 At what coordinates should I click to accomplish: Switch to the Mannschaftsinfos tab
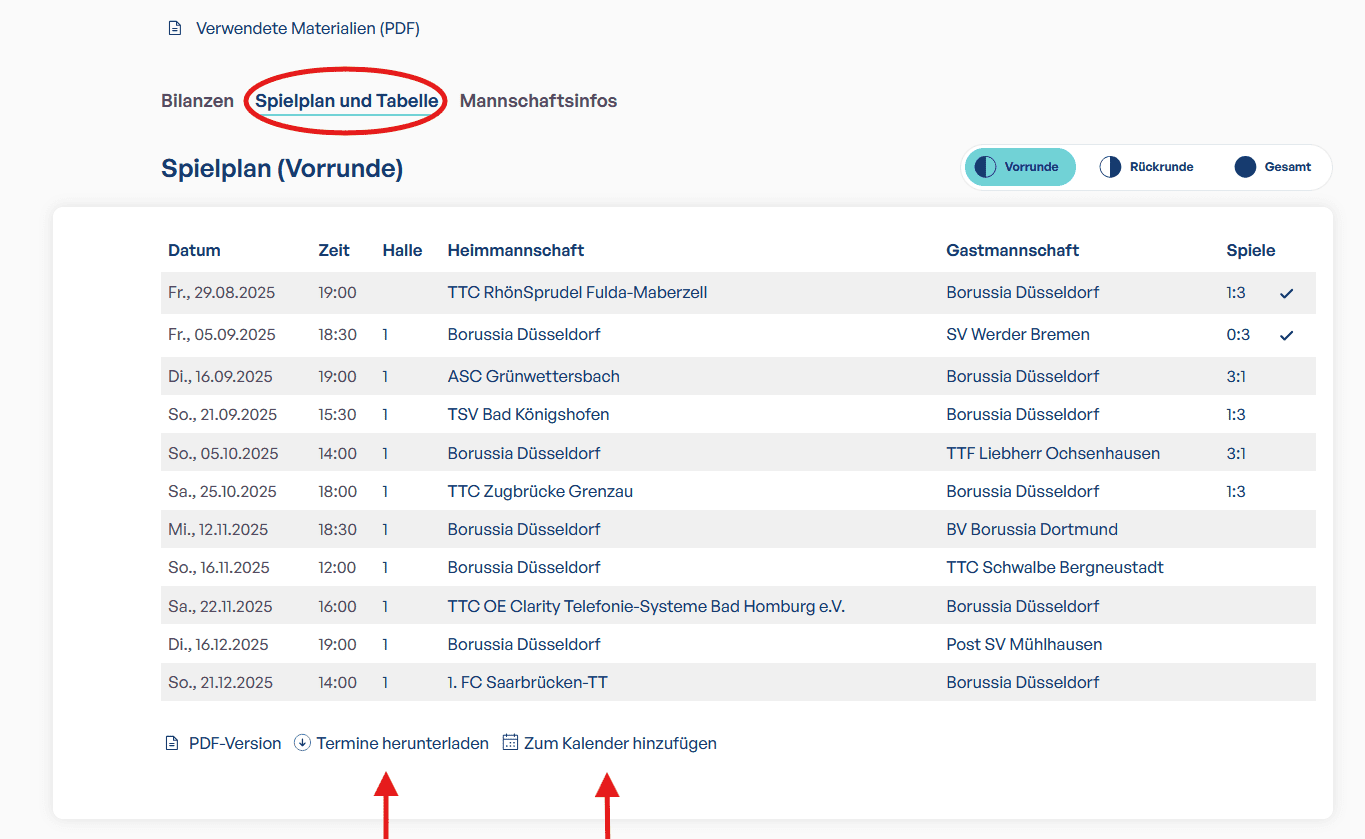pyautogui.click(x=538, y=101)
